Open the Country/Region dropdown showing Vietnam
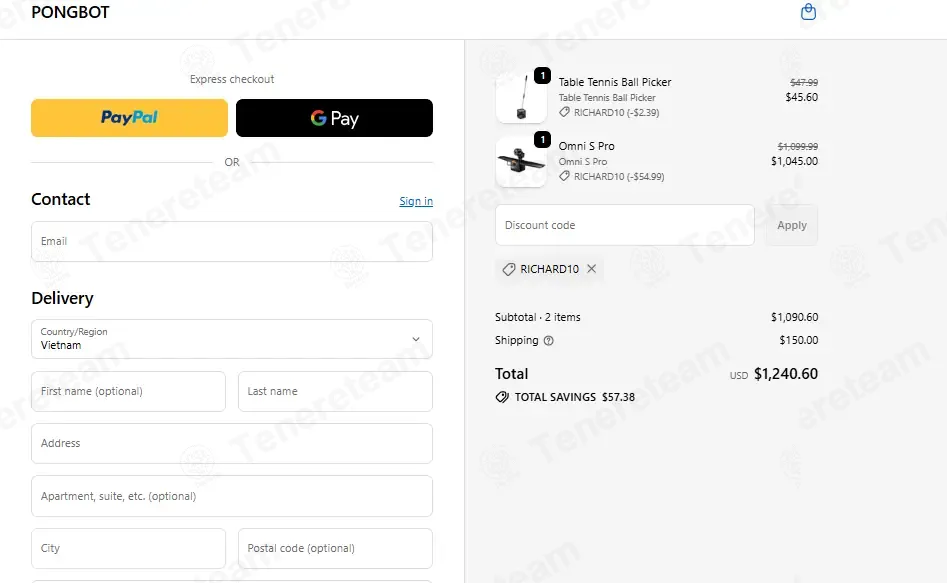The image size is (947, 583). [x=232, y=339]
